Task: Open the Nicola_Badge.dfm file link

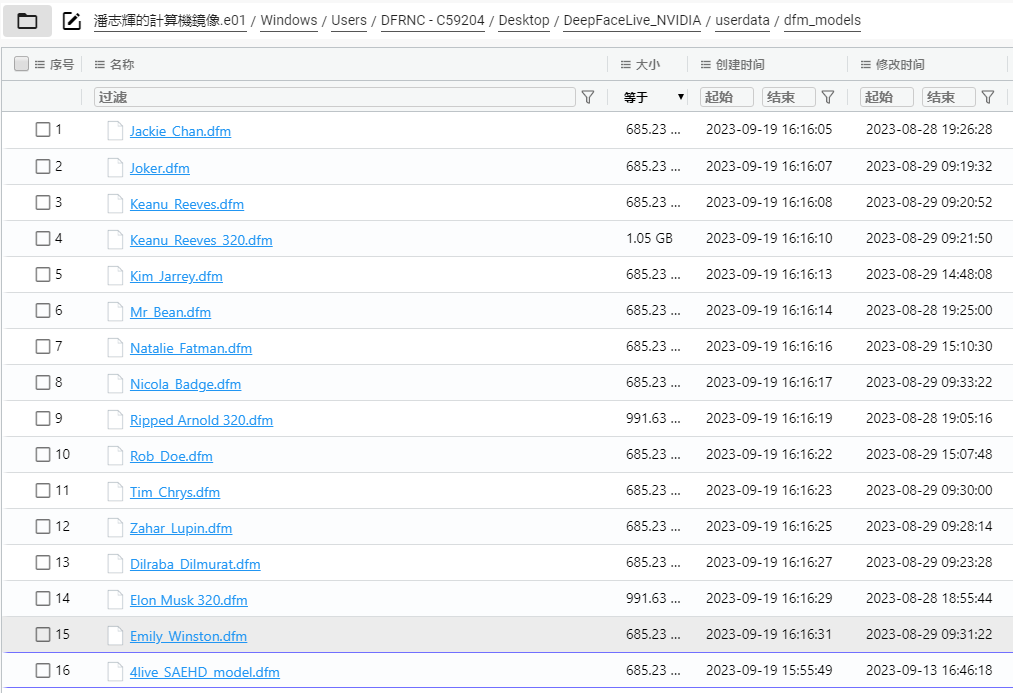Action: [x=185, y=384]
